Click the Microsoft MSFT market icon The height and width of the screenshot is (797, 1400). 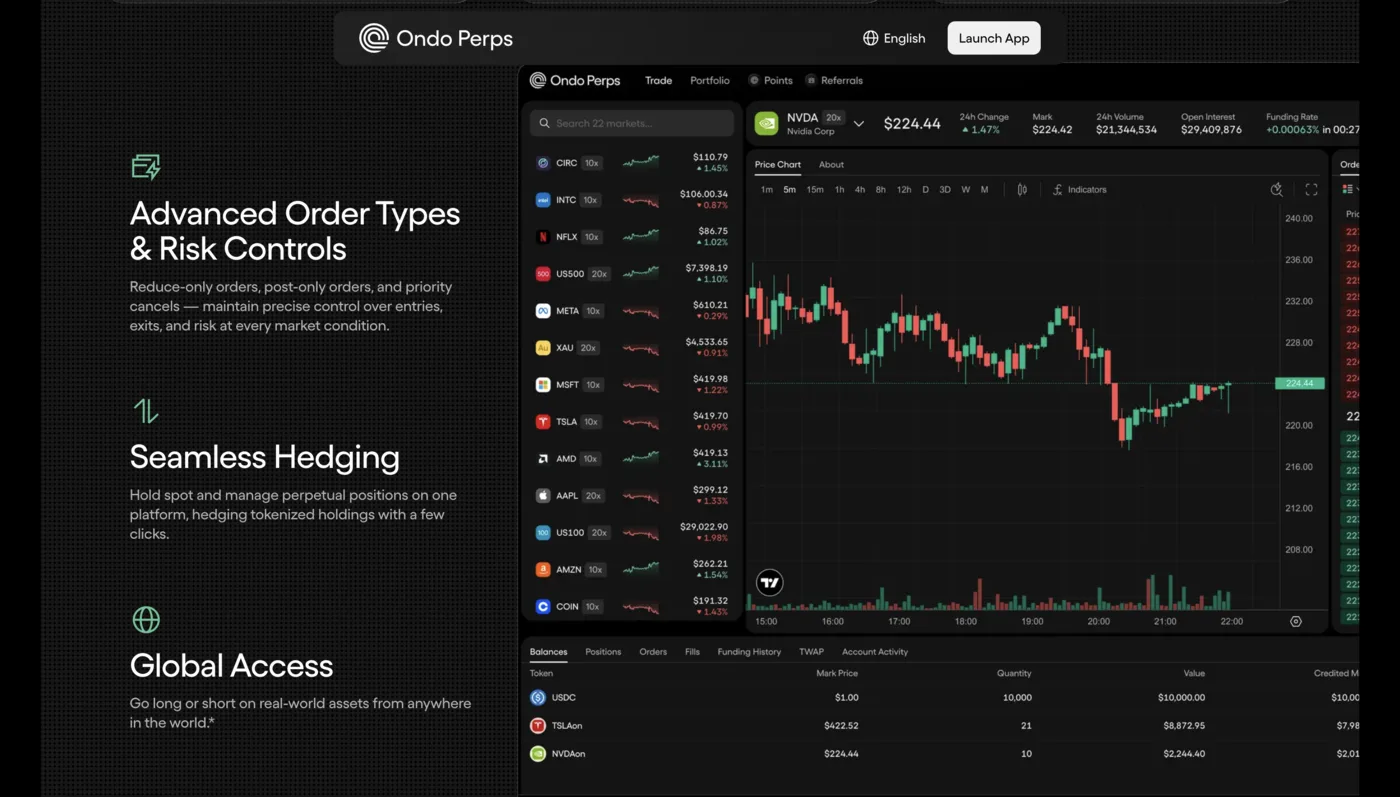point(543,385)
